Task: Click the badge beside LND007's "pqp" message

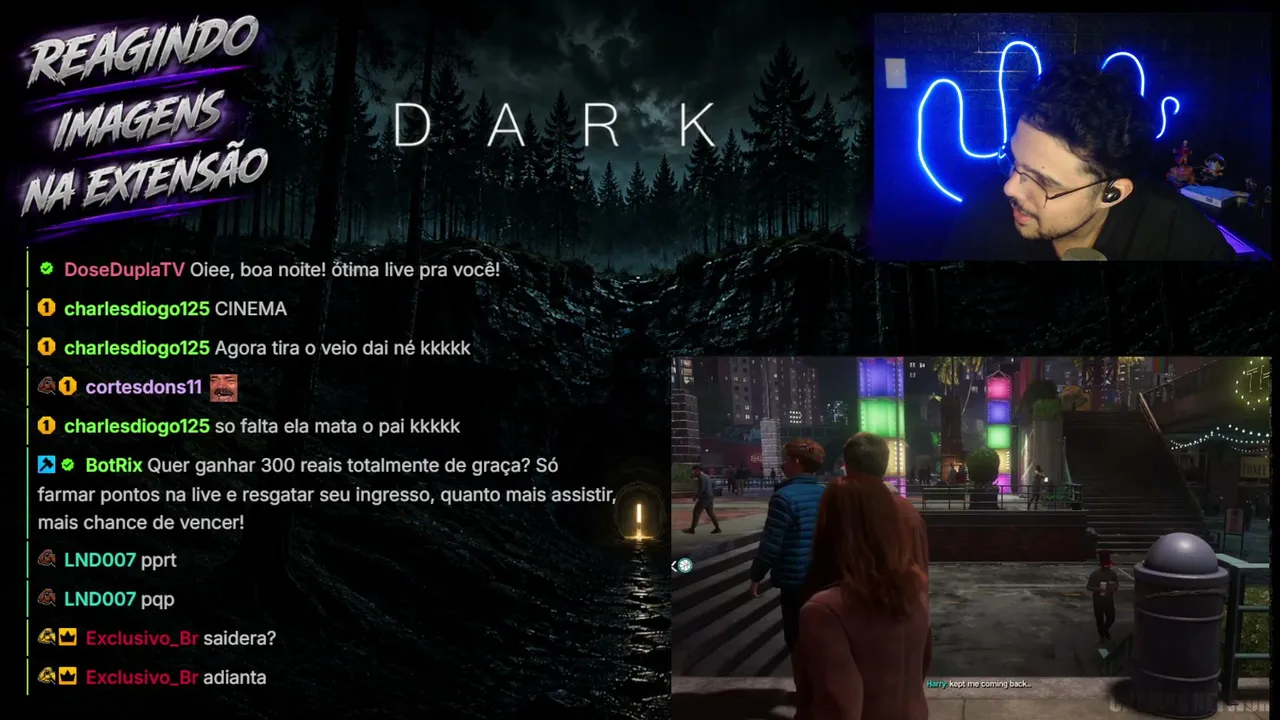Action: click(46, 598)
